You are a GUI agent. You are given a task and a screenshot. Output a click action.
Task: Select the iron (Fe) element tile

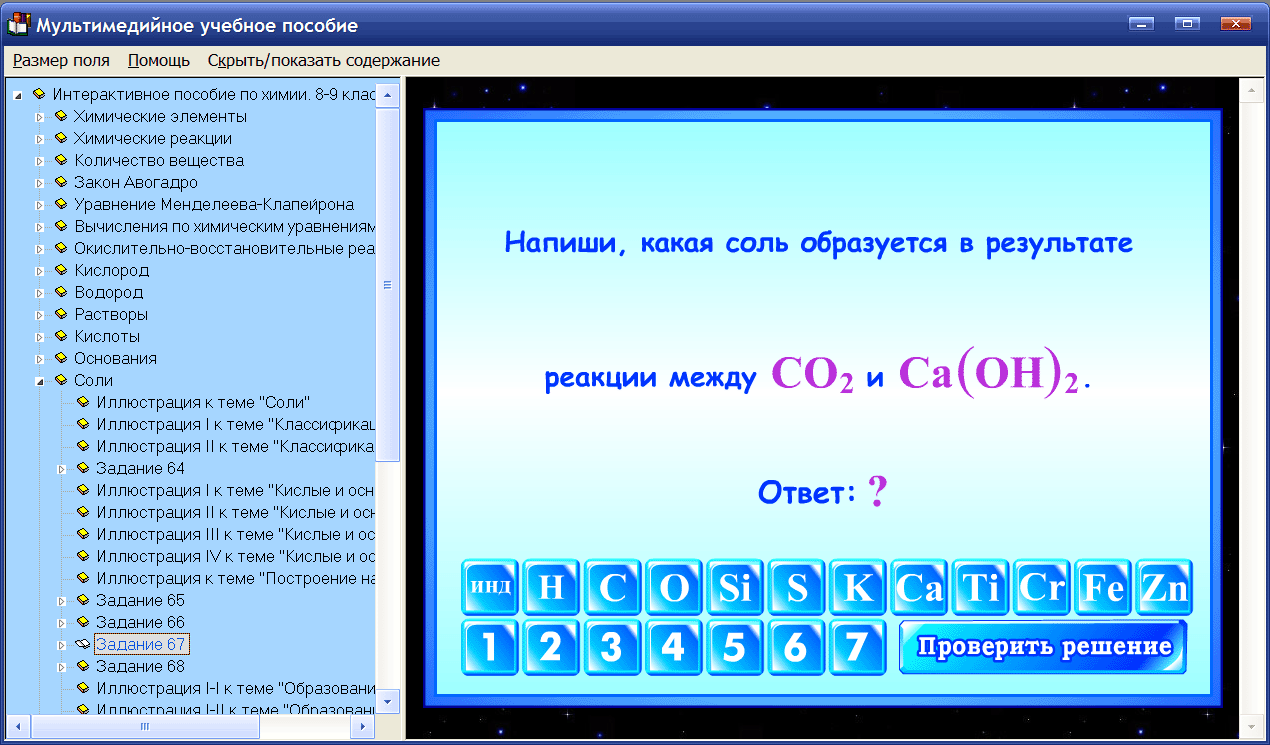[1102, 588]
